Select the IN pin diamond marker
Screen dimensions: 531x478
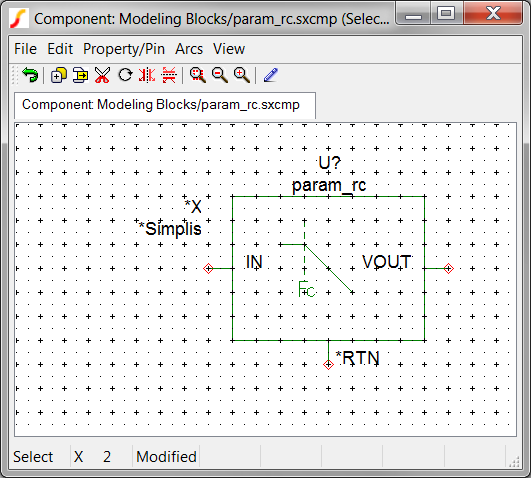pos(208,268)
